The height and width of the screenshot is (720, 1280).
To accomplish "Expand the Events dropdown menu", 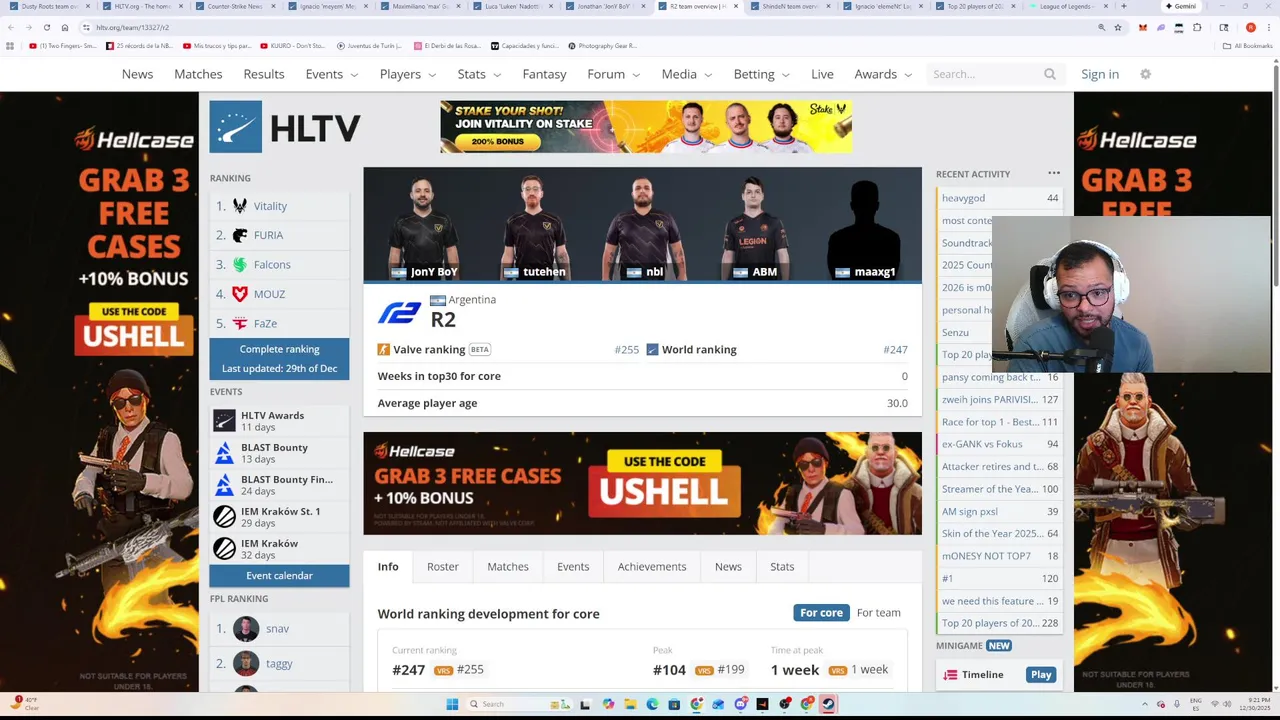I will click(x=332, y=74).
